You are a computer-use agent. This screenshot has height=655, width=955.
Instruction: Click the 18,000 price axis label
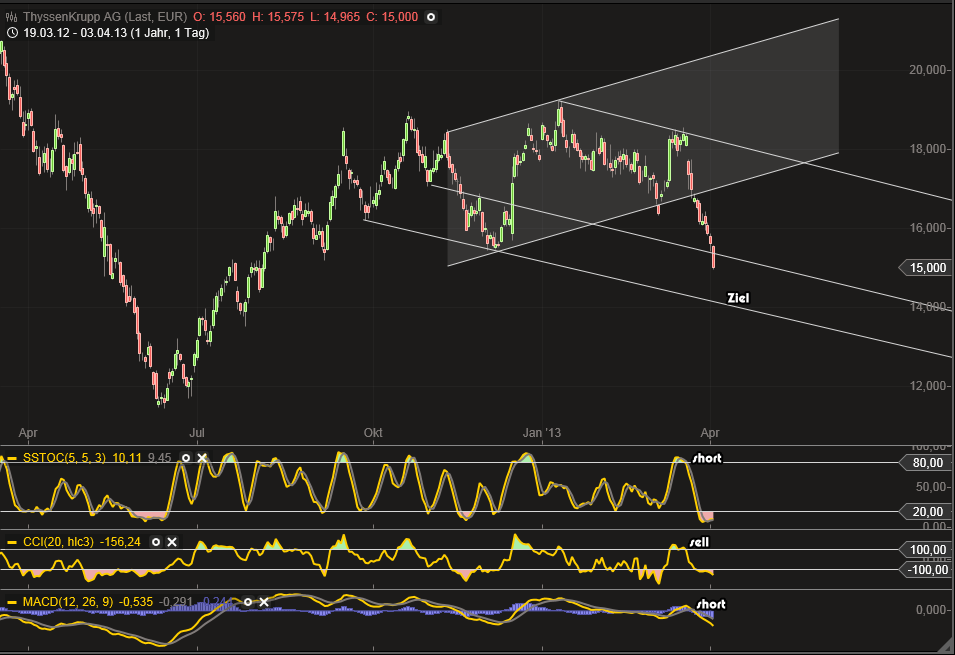pyautogui.click(x=928, y=149)
